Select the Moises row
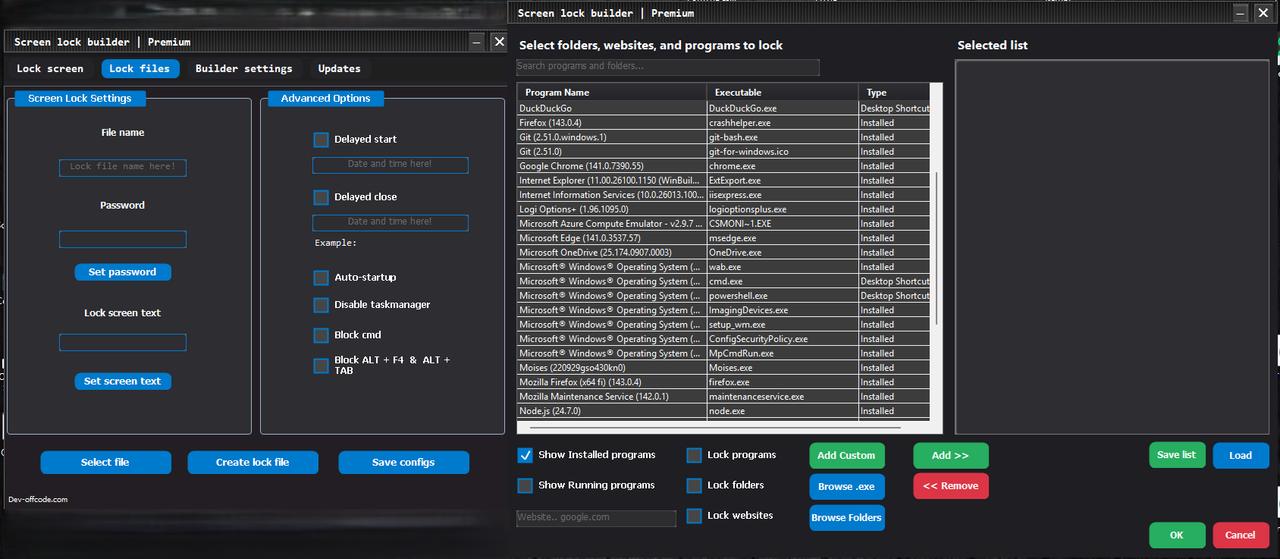The height and width of the screenshot is (559, 1280). pos(723,368)
